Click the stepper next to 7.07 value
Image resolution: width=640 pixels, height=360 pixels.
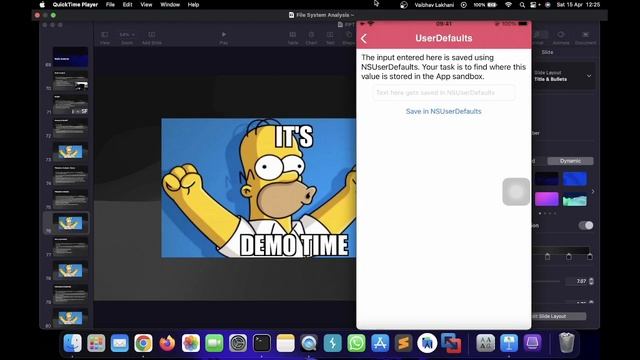point(591,281)
